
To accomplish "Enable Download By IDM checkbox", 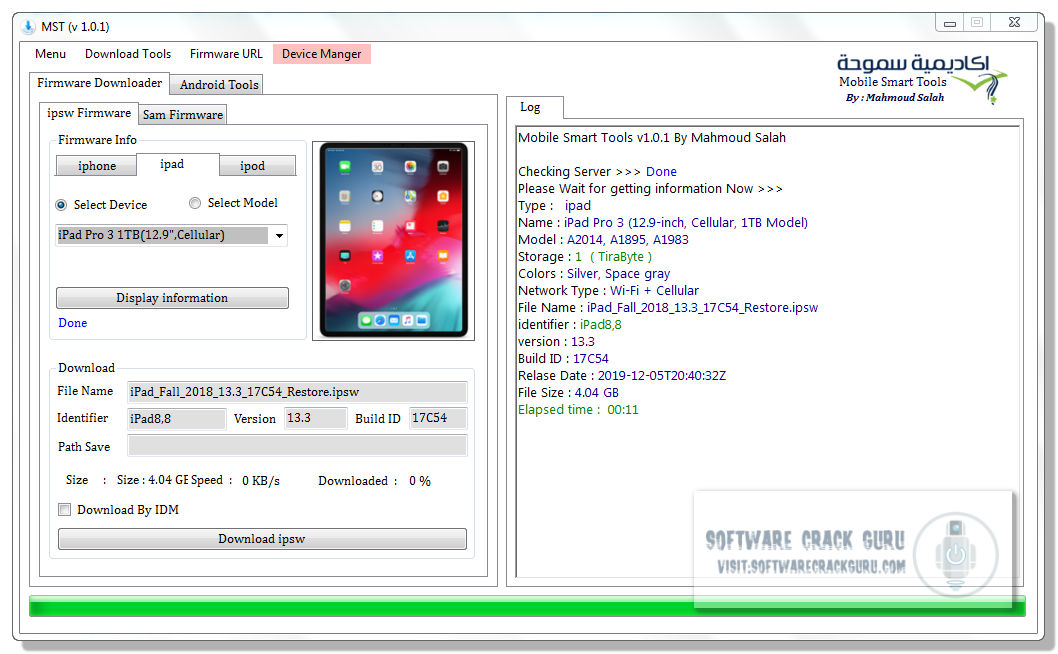I will point(65,510).
